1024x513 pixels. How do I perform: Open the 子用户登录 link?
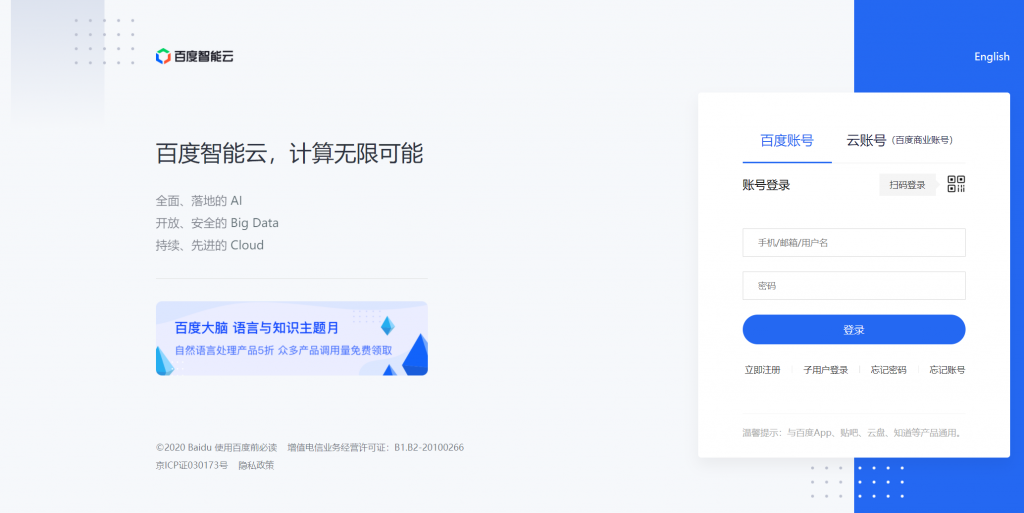coord(825,370)
